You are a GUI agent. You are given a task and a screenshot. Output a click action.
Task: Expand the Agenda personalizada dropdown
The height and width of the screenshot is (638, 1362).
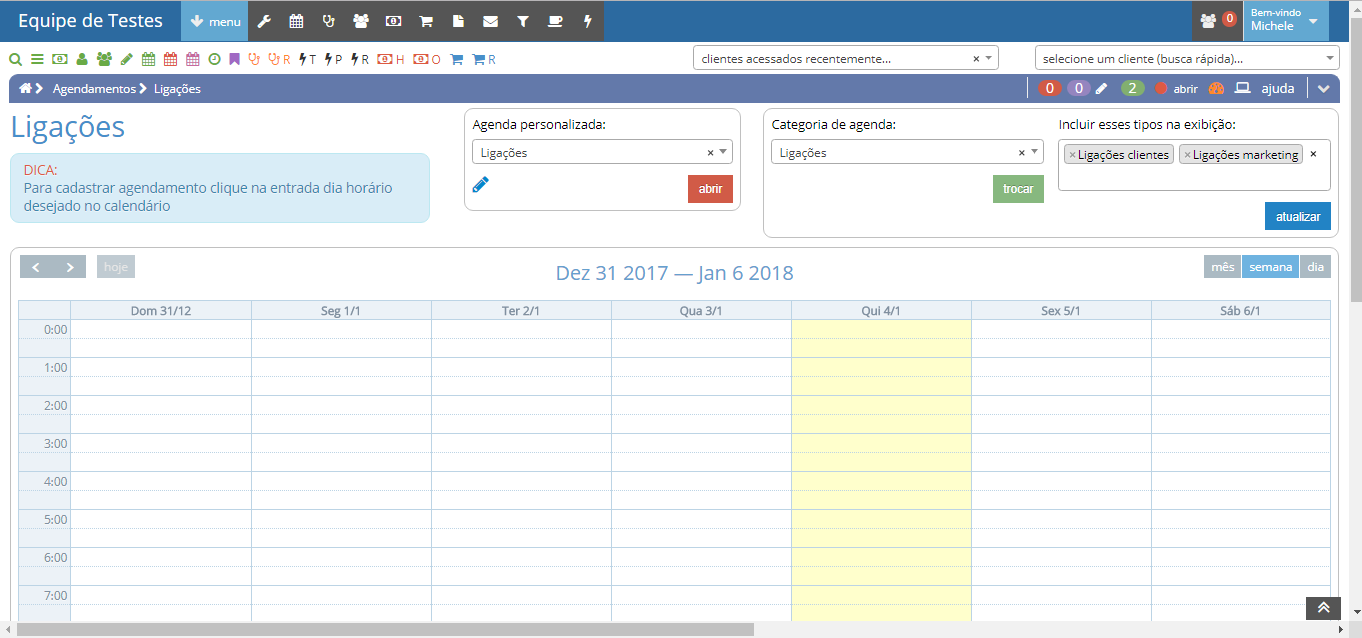[722, 153]
